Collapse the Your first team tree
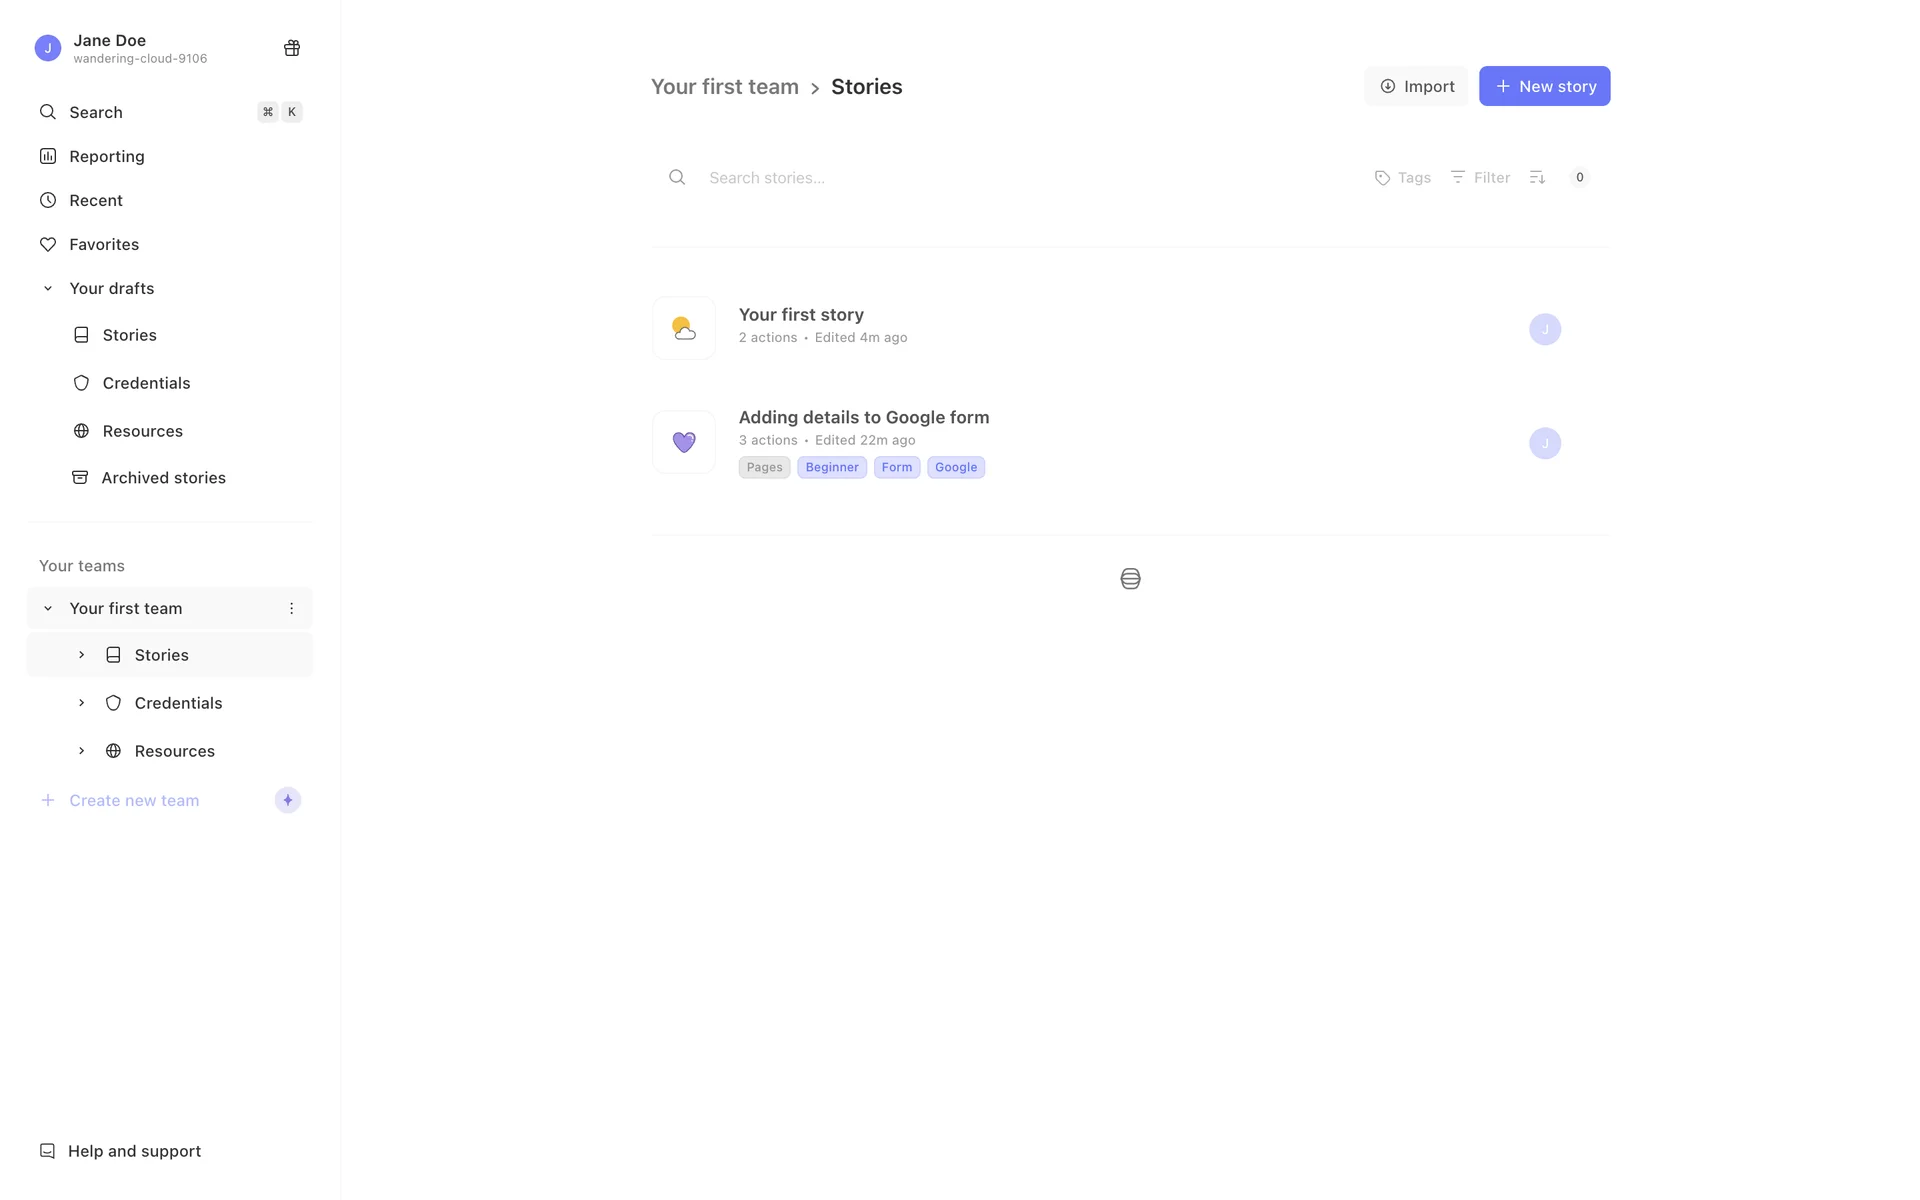This screenshot has height=1200, width=1920. pos(47,608)
